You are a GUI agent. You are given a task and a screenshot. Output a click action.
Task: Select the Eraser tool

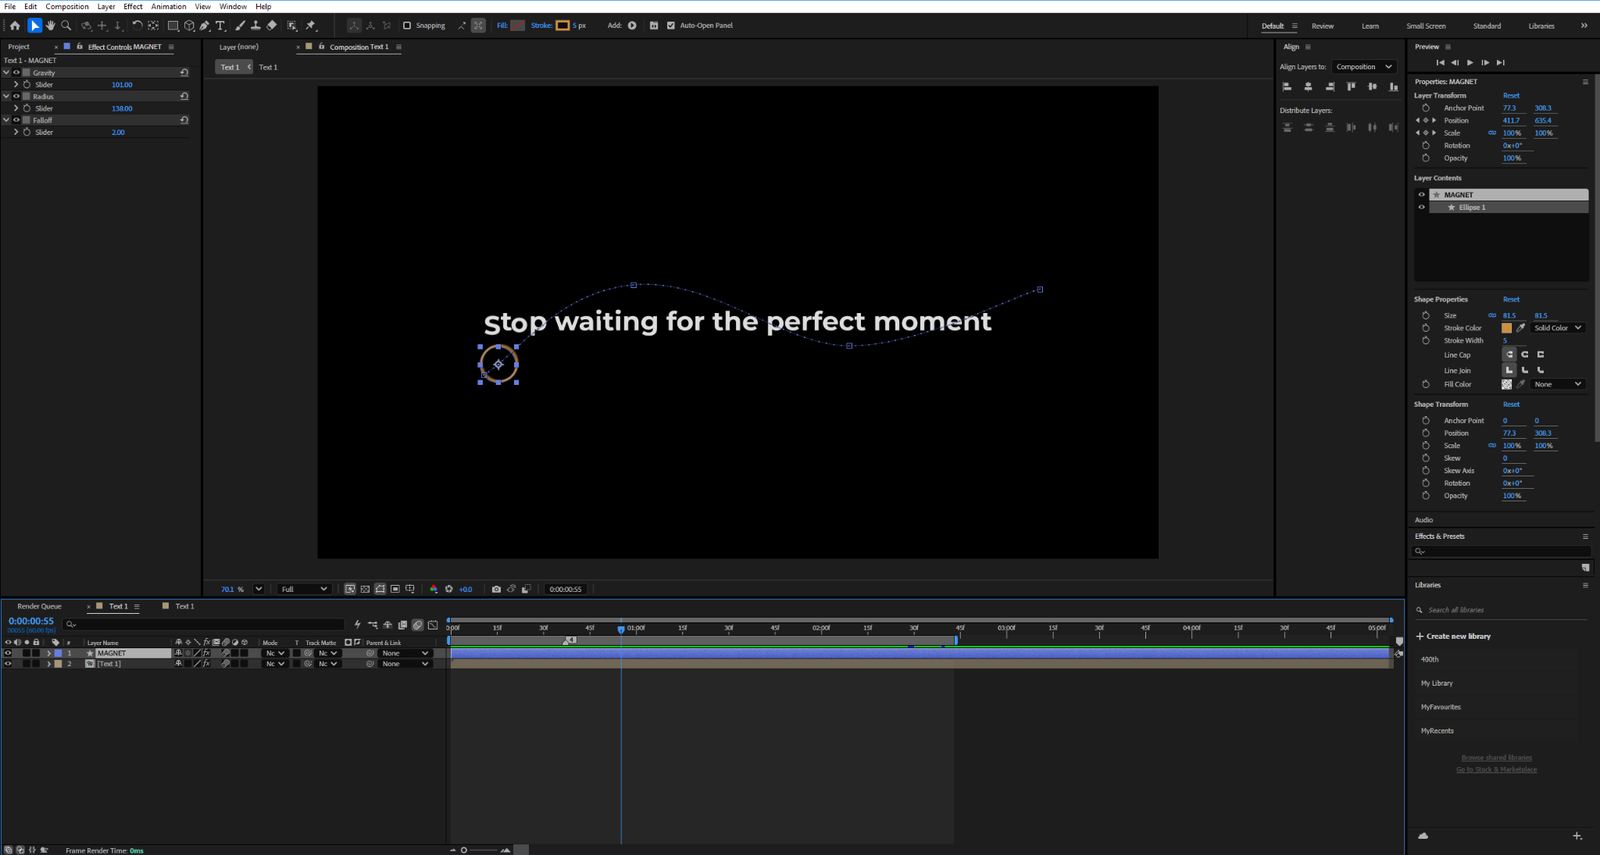click(272, 26)
